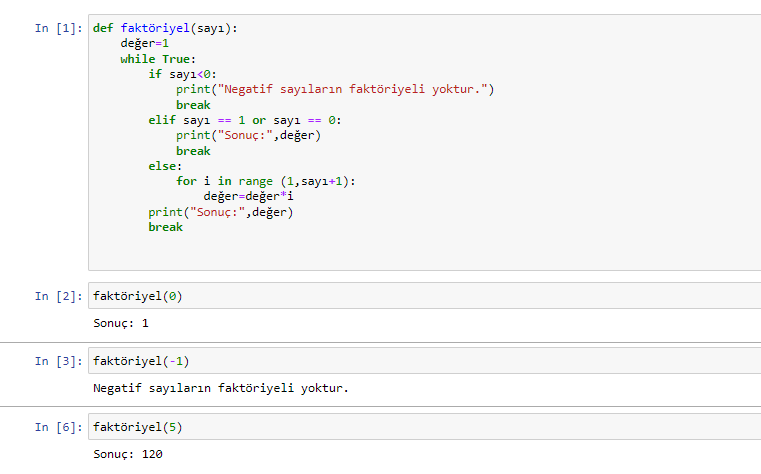
Task: Click the elif sayı == 1 line
Action: [245, 120]
